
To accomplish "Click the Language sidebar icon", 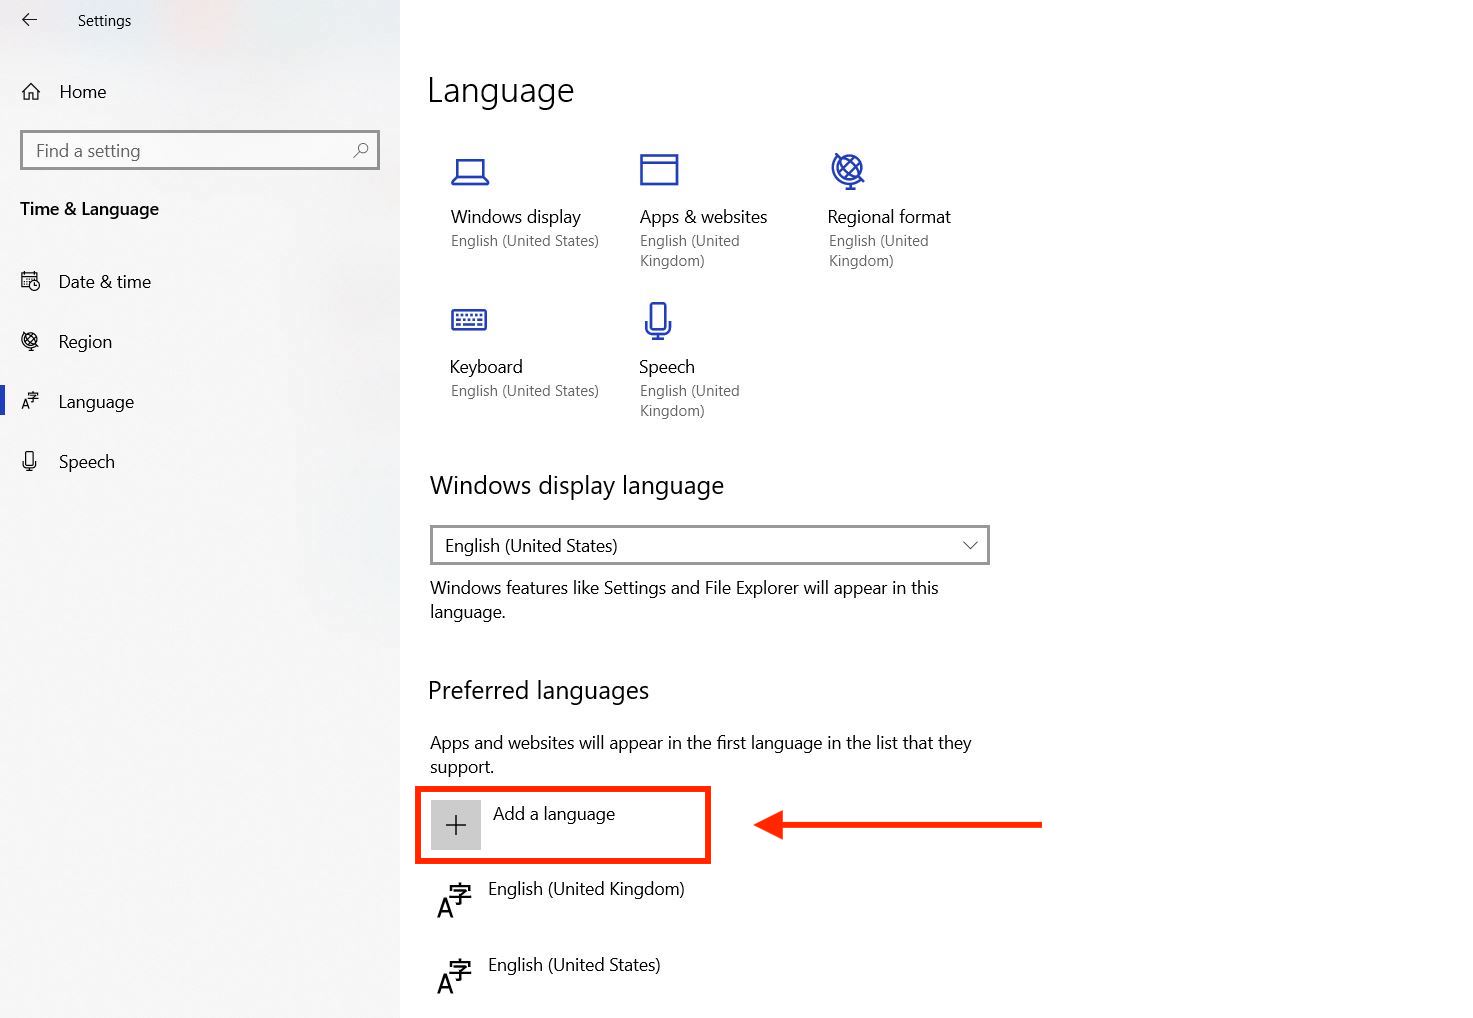I will (30, 401).
